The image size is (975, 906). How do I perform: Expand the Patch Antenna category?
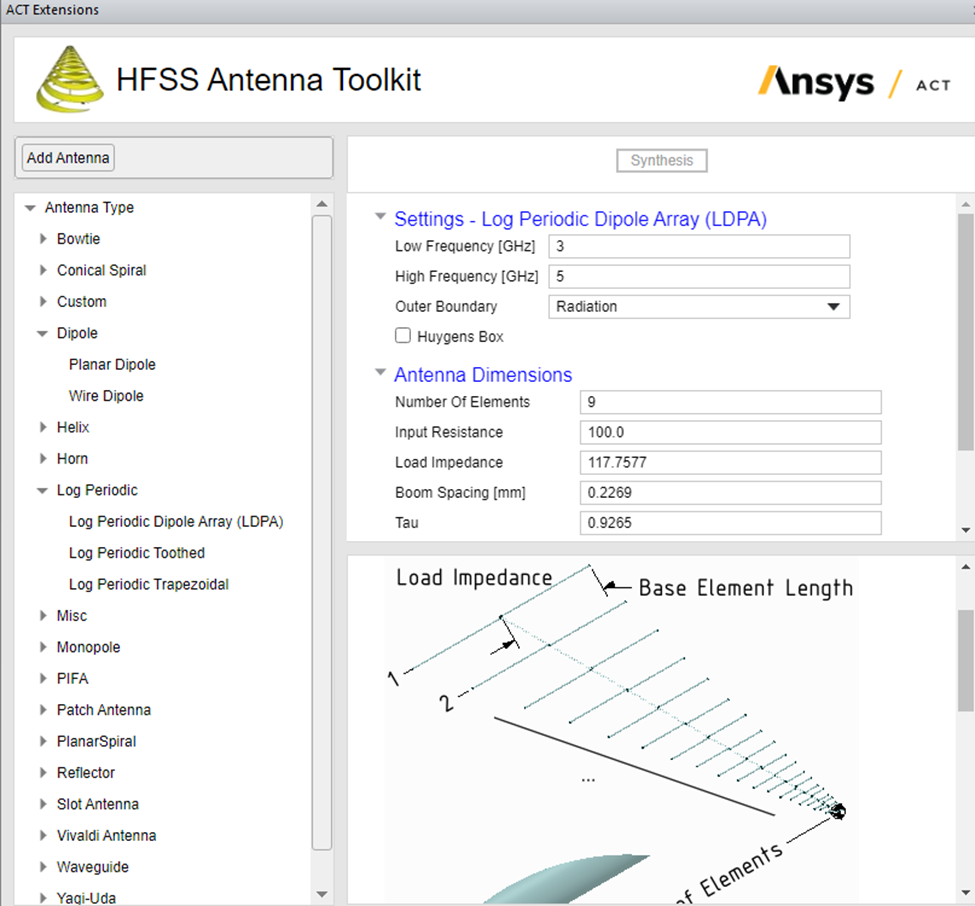(x=42, y=709)
